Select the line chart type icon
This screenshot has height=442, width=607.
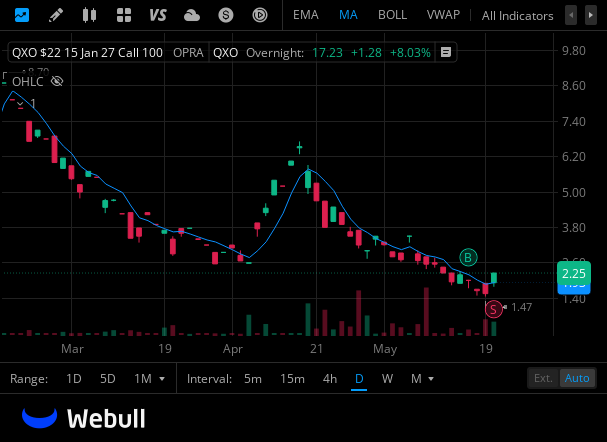(22, 15)
